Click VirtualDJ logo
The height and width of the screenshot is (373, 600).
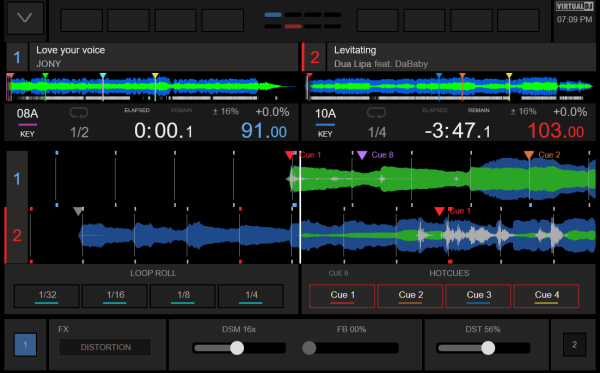574,7
